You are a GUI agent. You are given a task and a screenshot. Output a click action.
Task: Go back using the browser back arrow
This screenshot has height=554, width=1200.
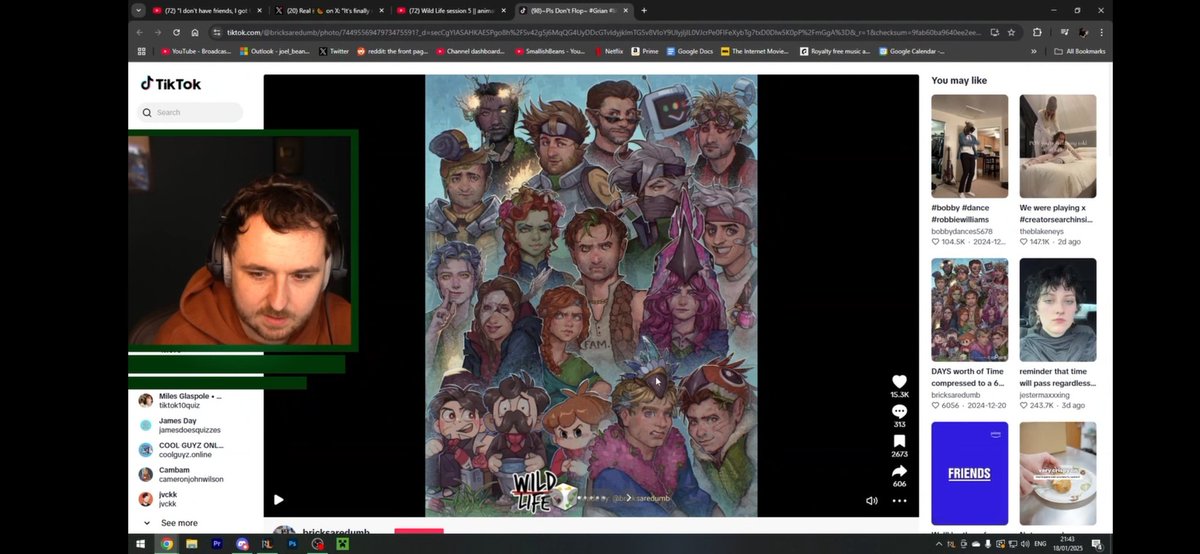point(140,32)
